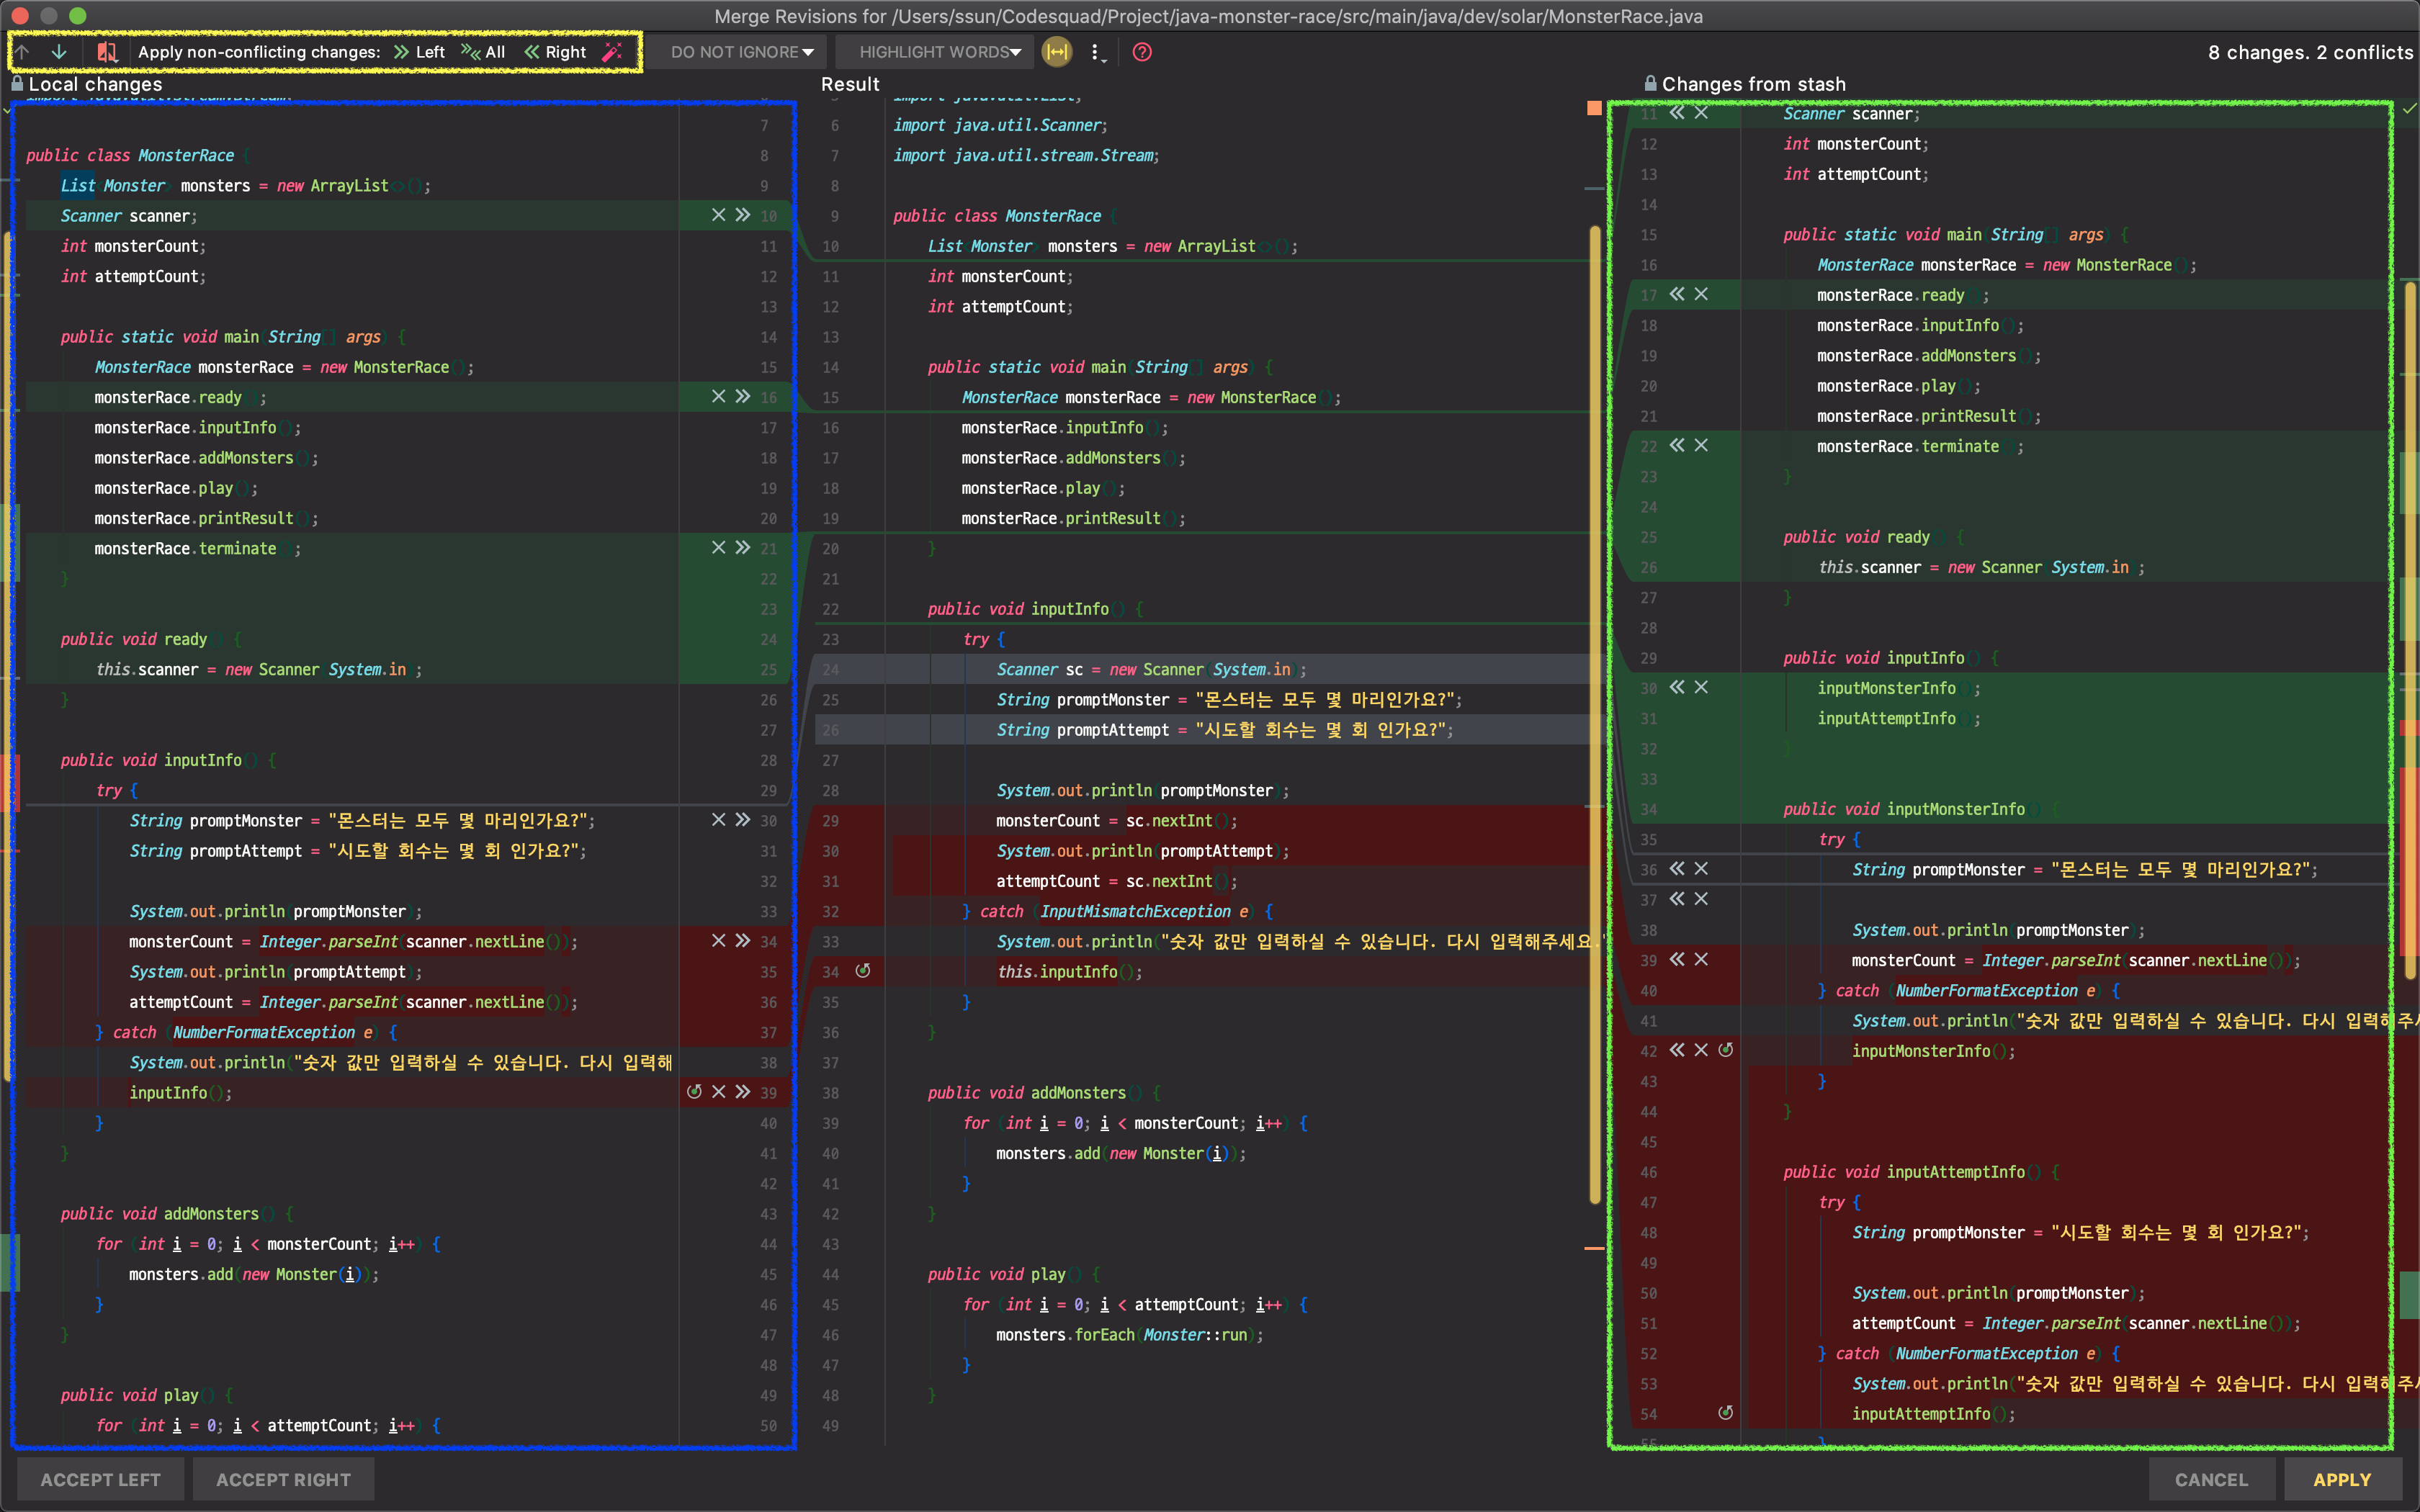Click the compare contents icon

[107, 52]
